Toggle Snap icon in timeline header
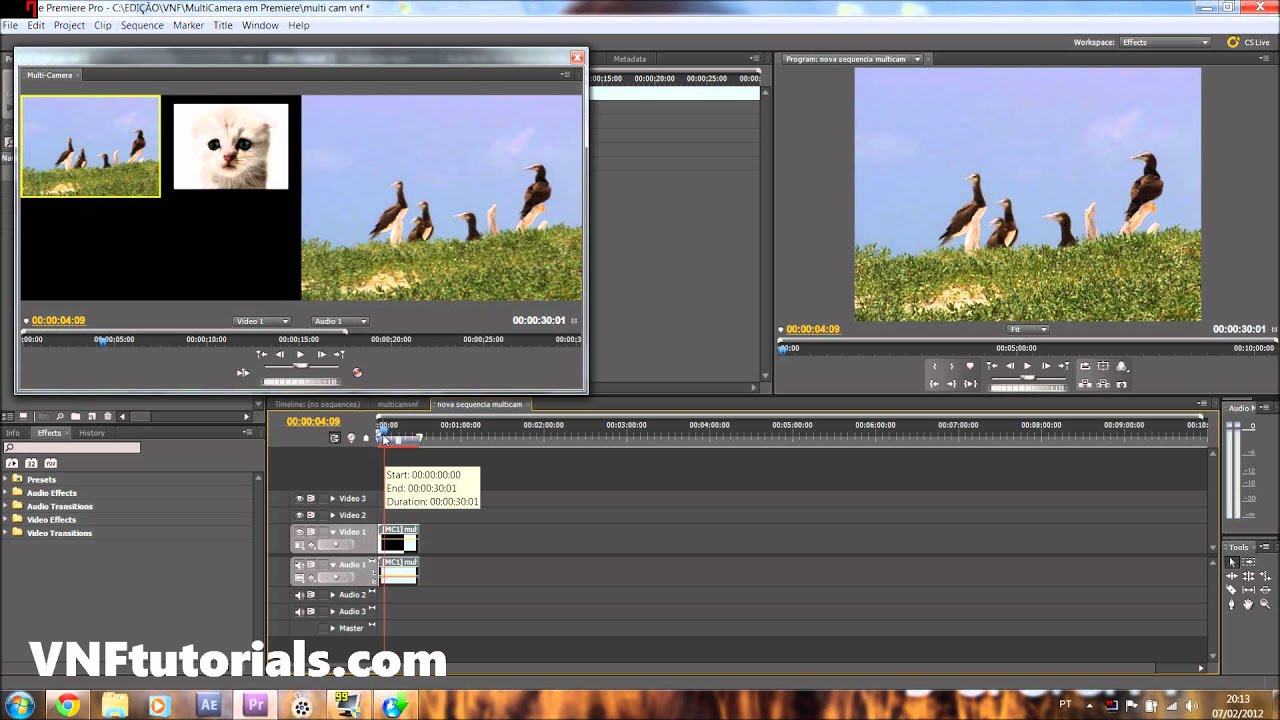1280x720 pixels. pyautogui.click(x=335, y=438)
